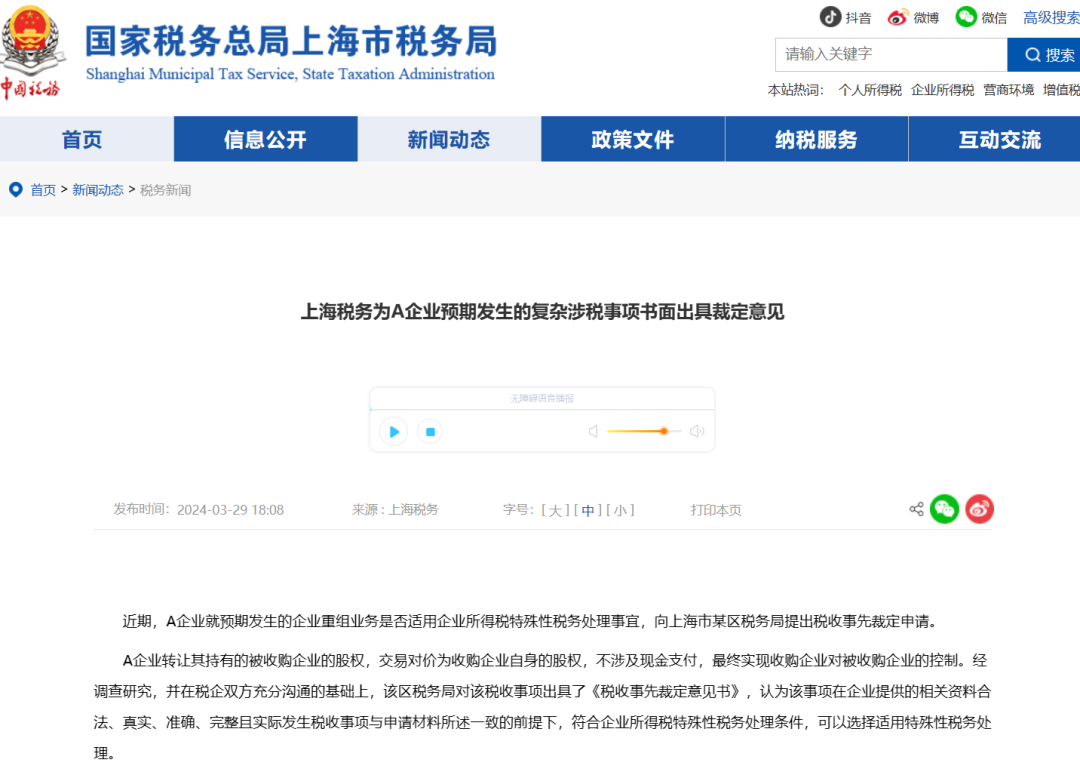Viewport: 1080px width, 775px height.
Task: Click the share node icon below the article info
Action: pyautogui.click(x=916, y=509)
